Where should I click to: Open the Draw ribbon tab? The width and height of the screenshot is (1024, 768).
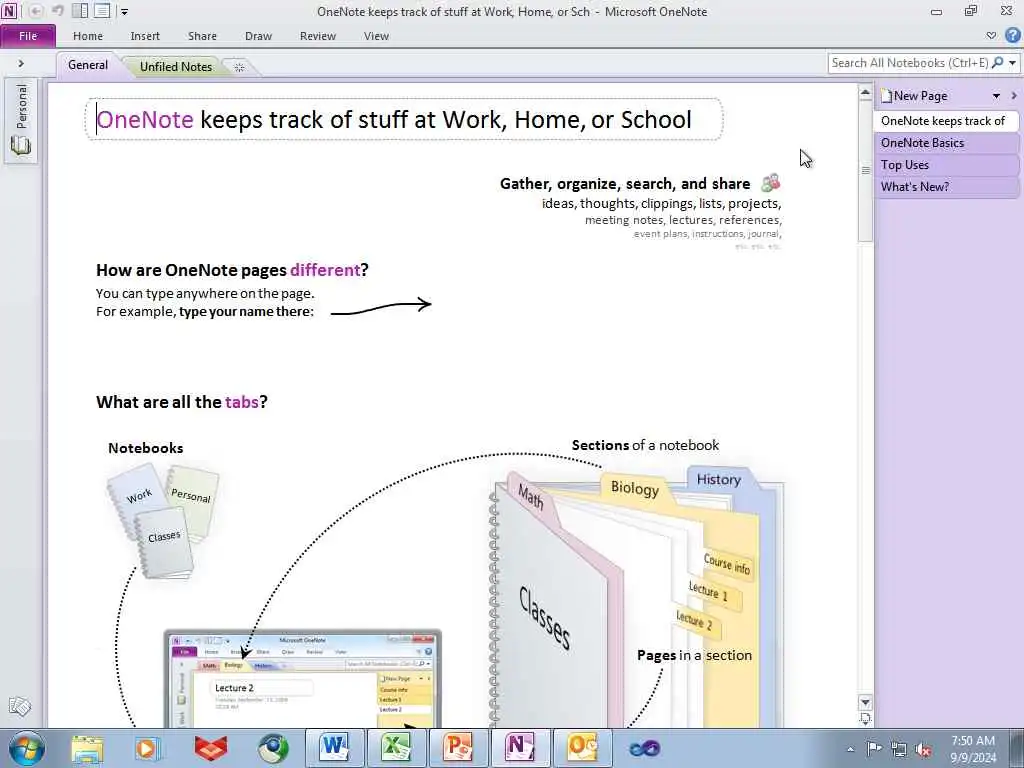259,36
